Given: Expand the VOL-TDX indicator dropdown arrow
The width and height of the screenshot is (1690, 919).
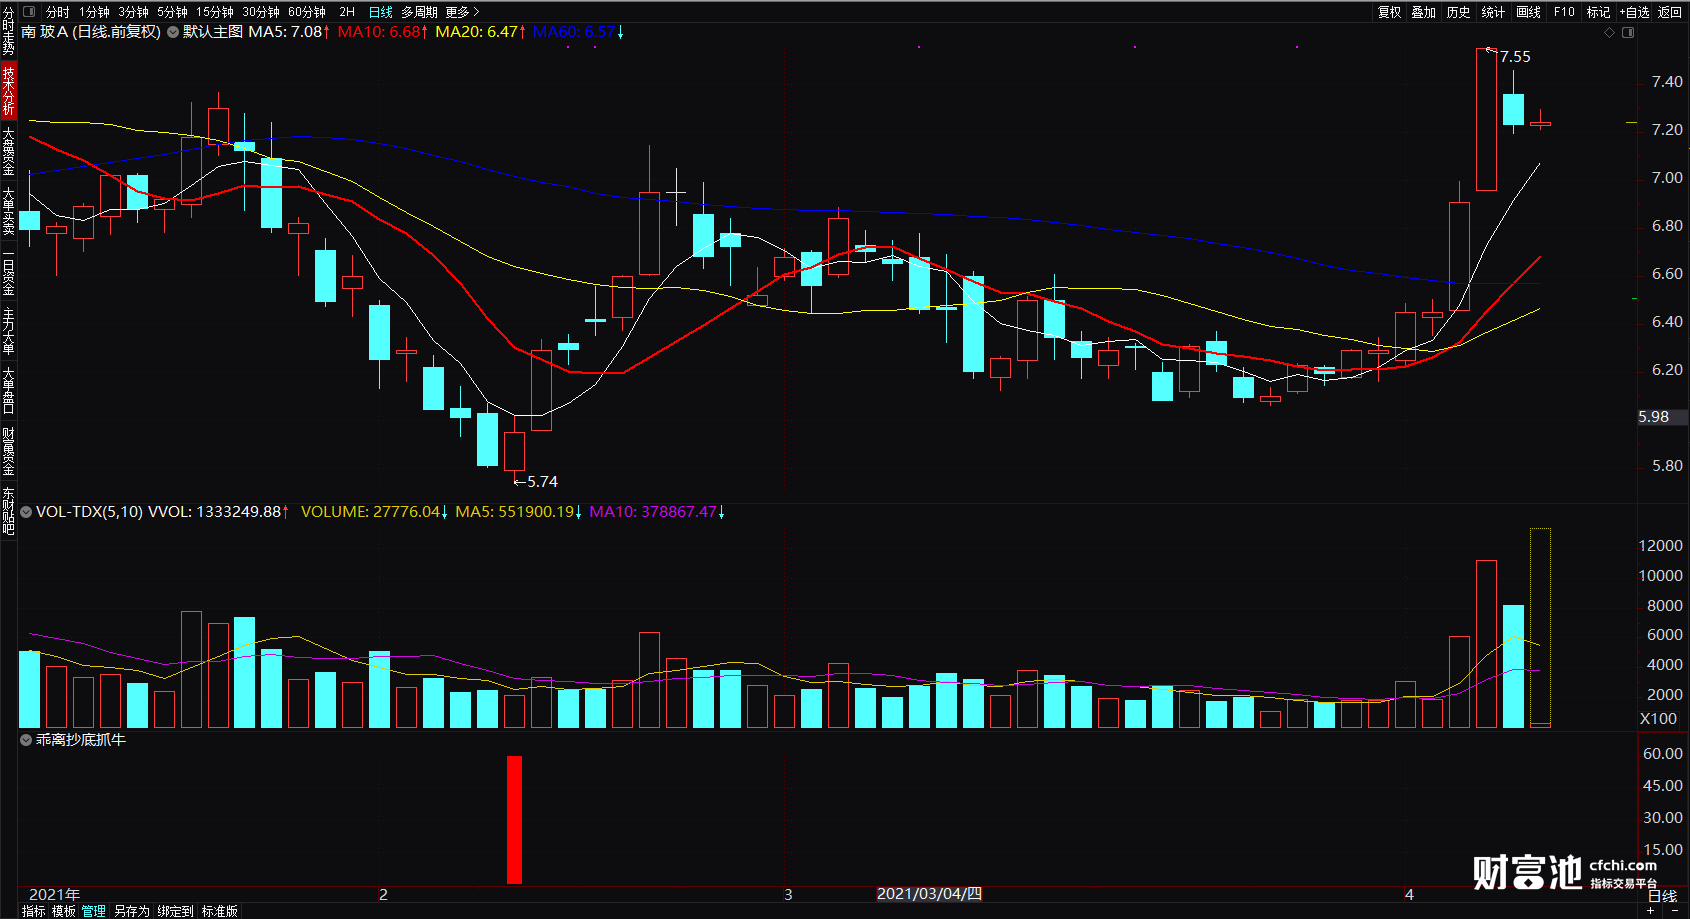Looking at the screenshot, I should [26, 512].
